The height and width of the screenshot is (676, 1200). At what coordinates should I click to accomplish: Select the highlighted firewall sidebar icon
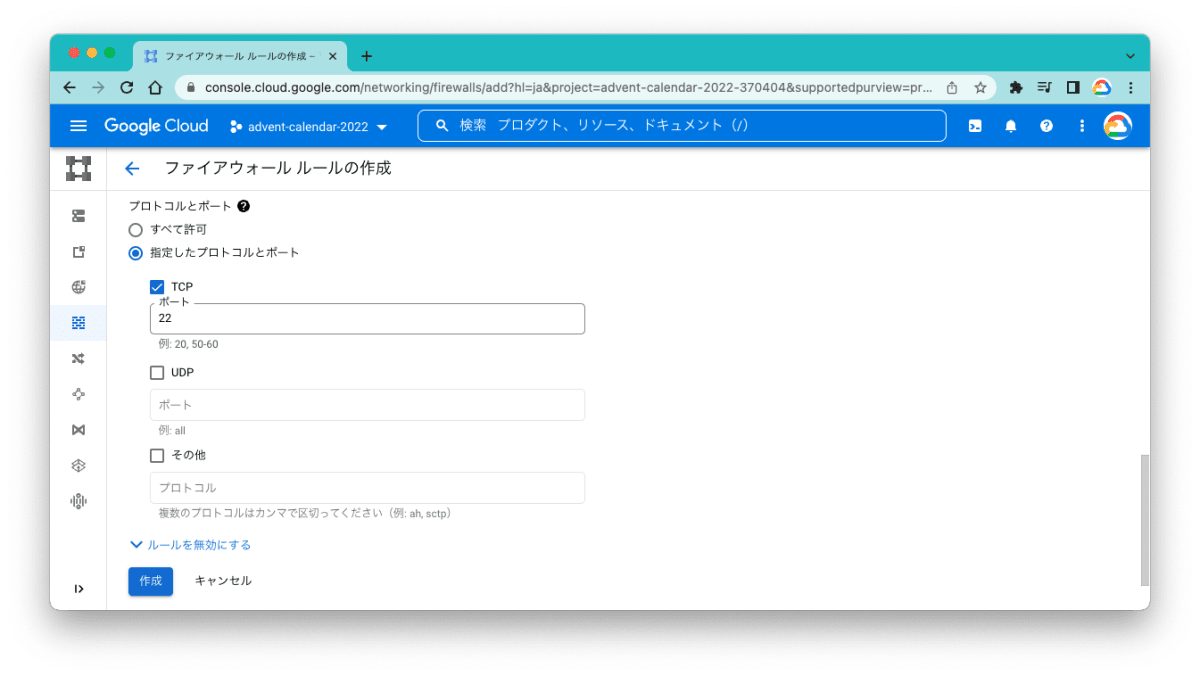(x=78, y=323)
